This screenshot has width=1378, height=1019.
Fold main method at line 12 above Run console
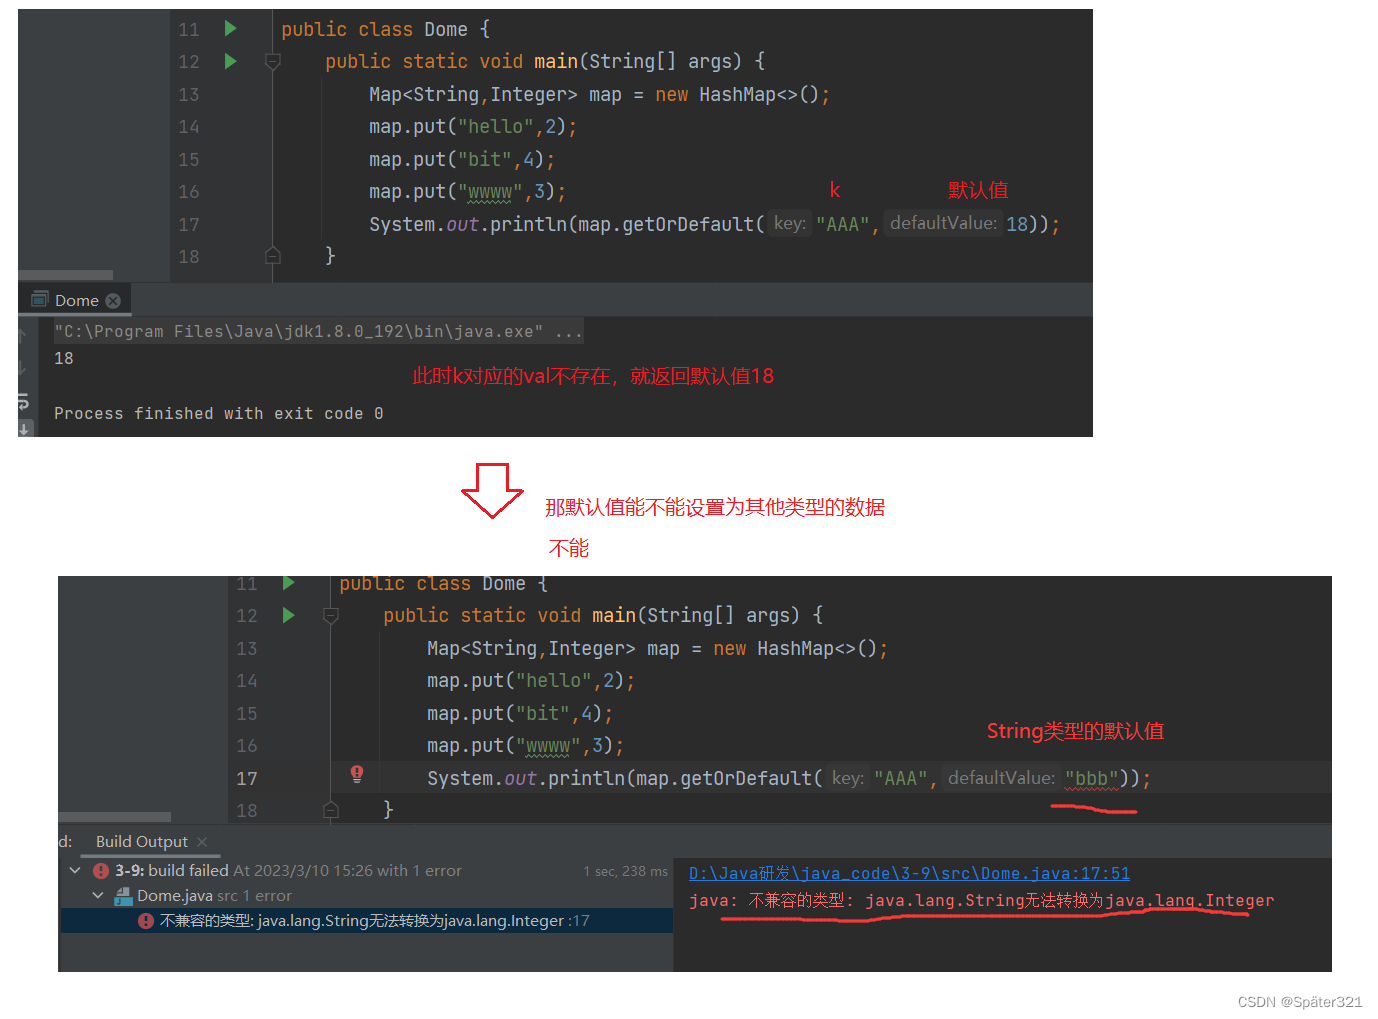pos(272,62)
